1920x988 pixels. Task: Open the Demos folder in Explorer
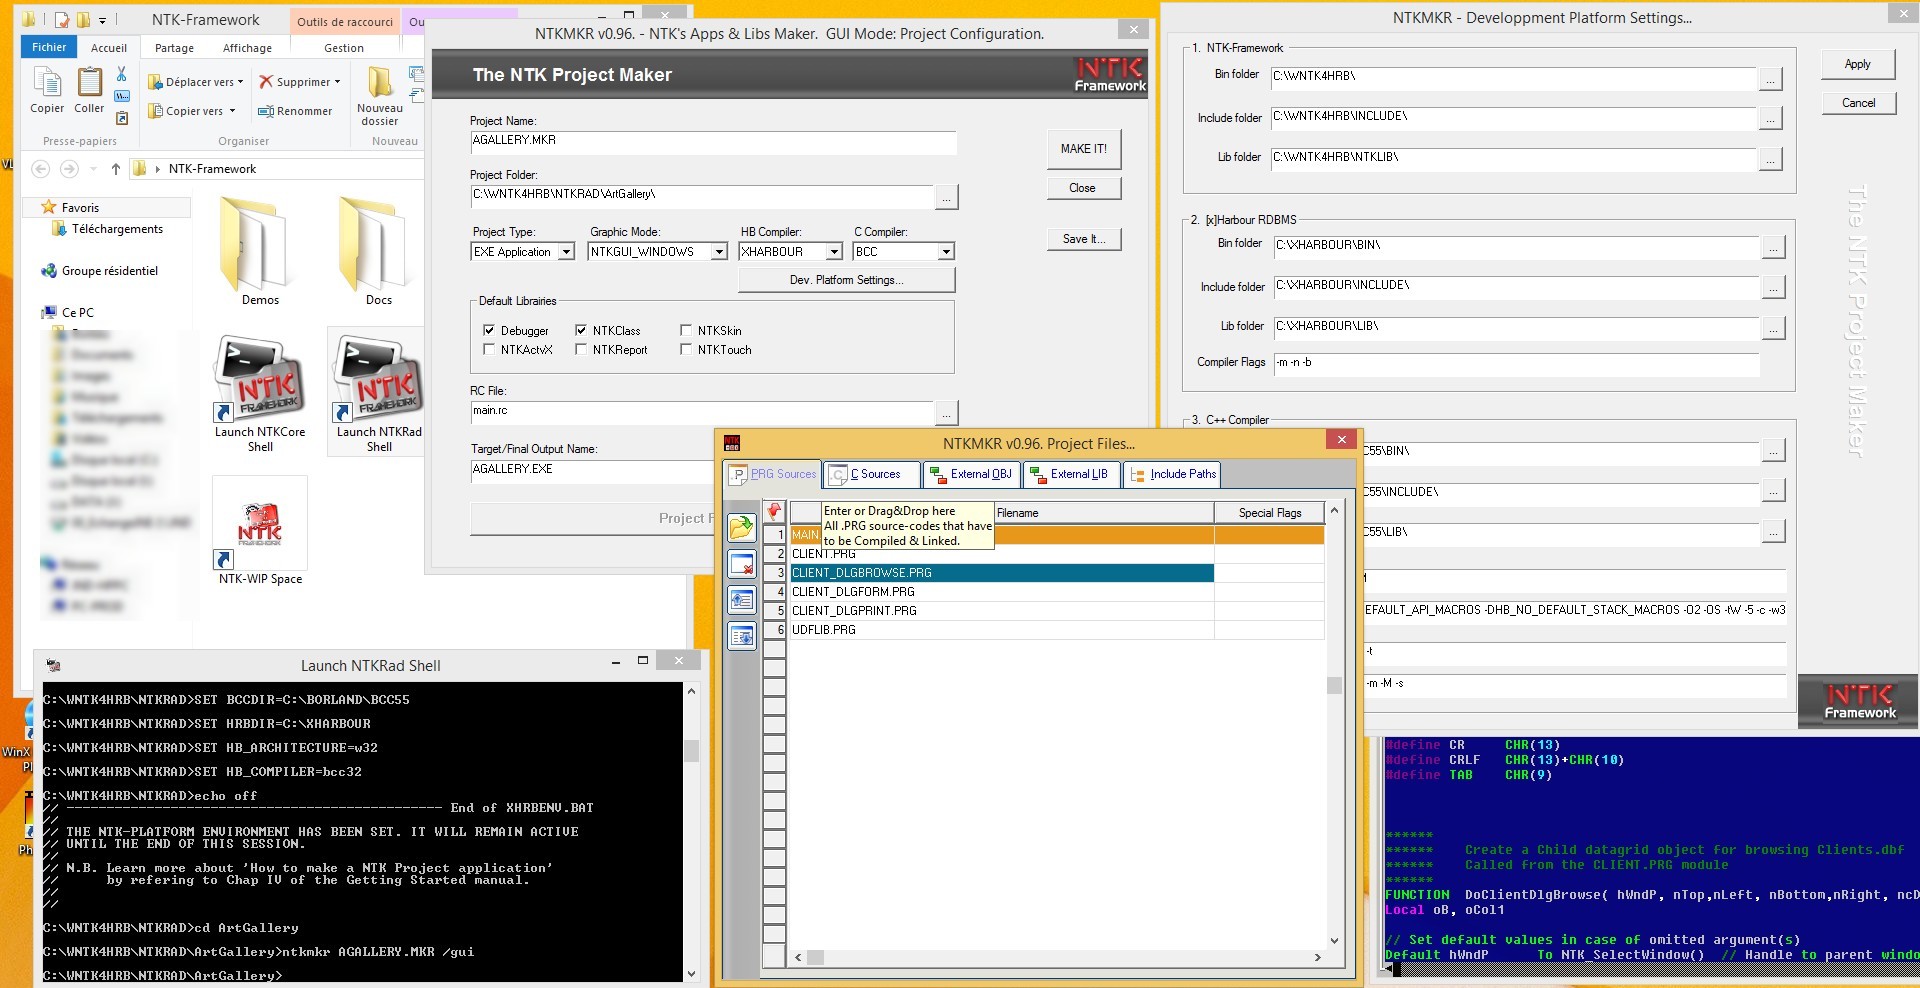(260, 250)
